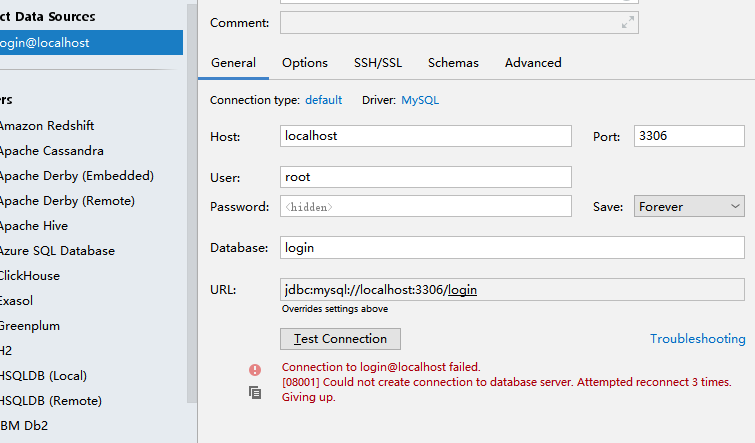
Task: Switch to the General tab
Action: coord(234,63)
